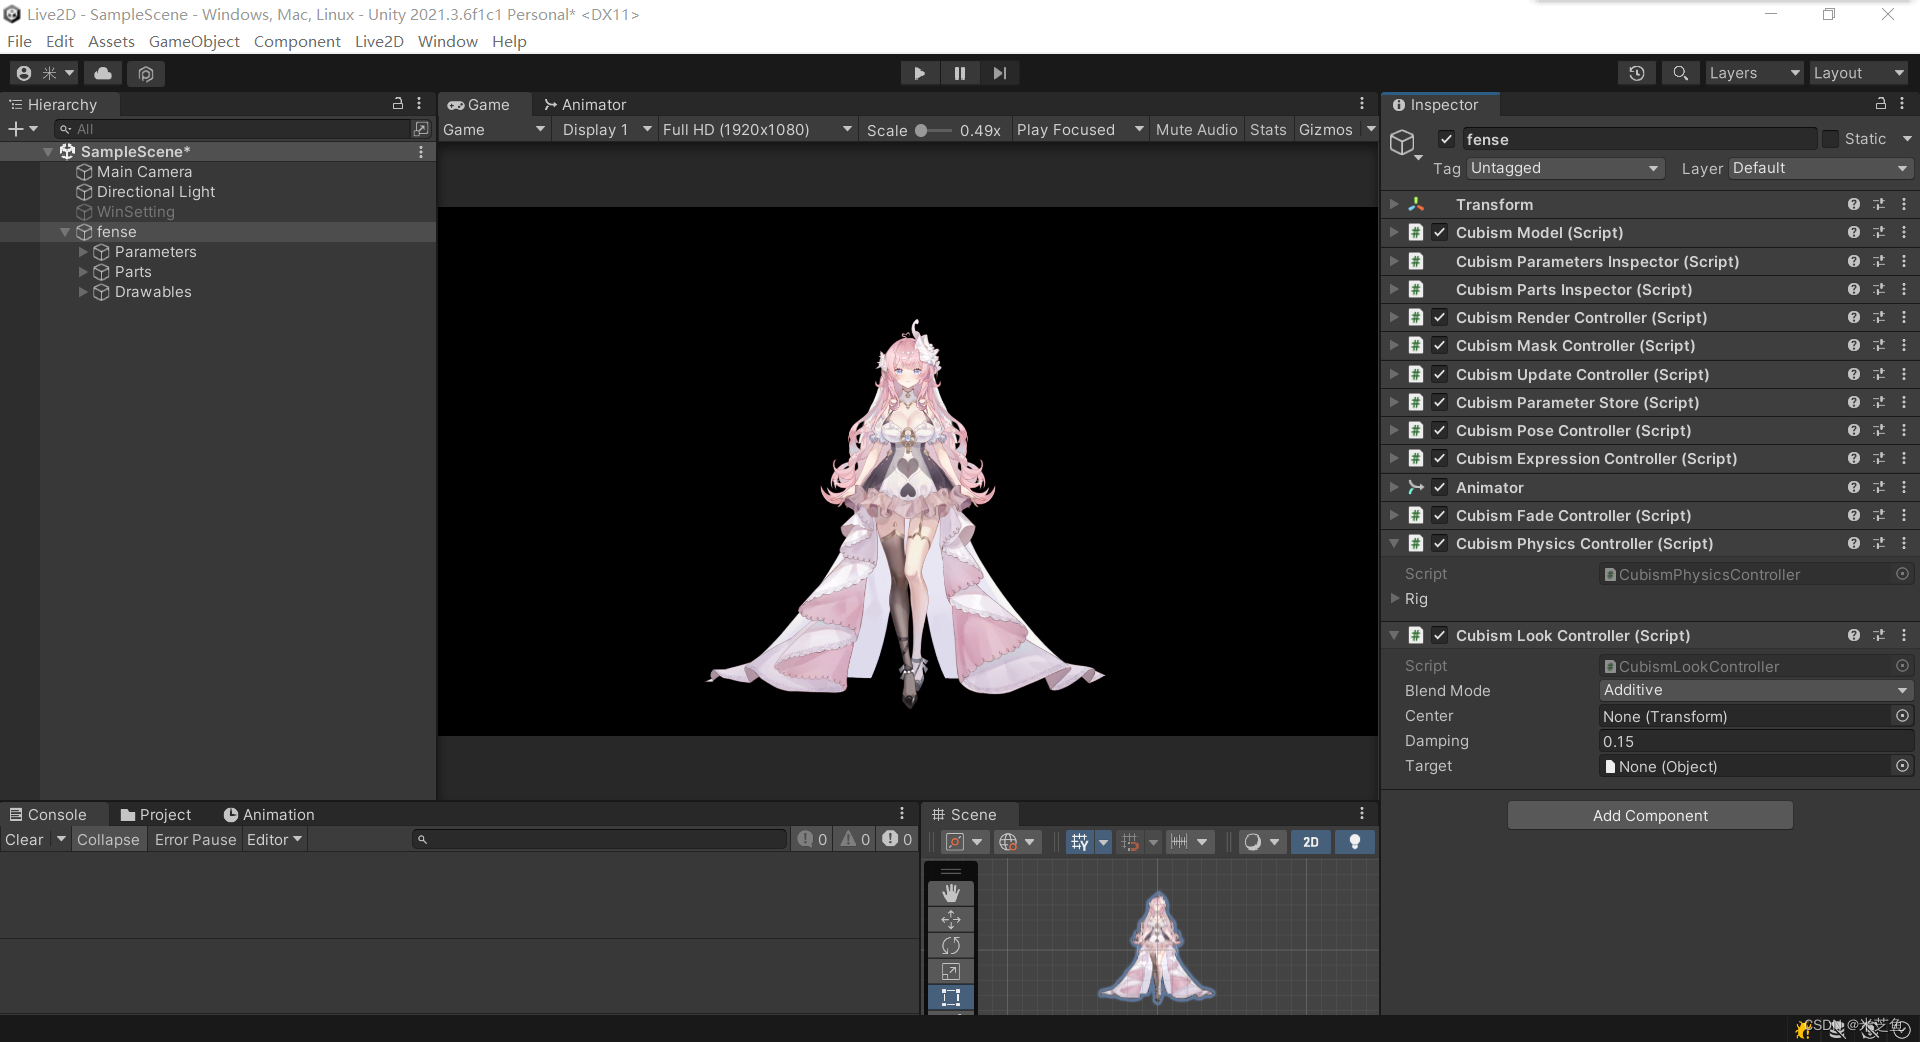Click the global Search magnifier icon
Viewport: 1920px width, 1042px height.
pyautogui.click(x=1681, y=73)
